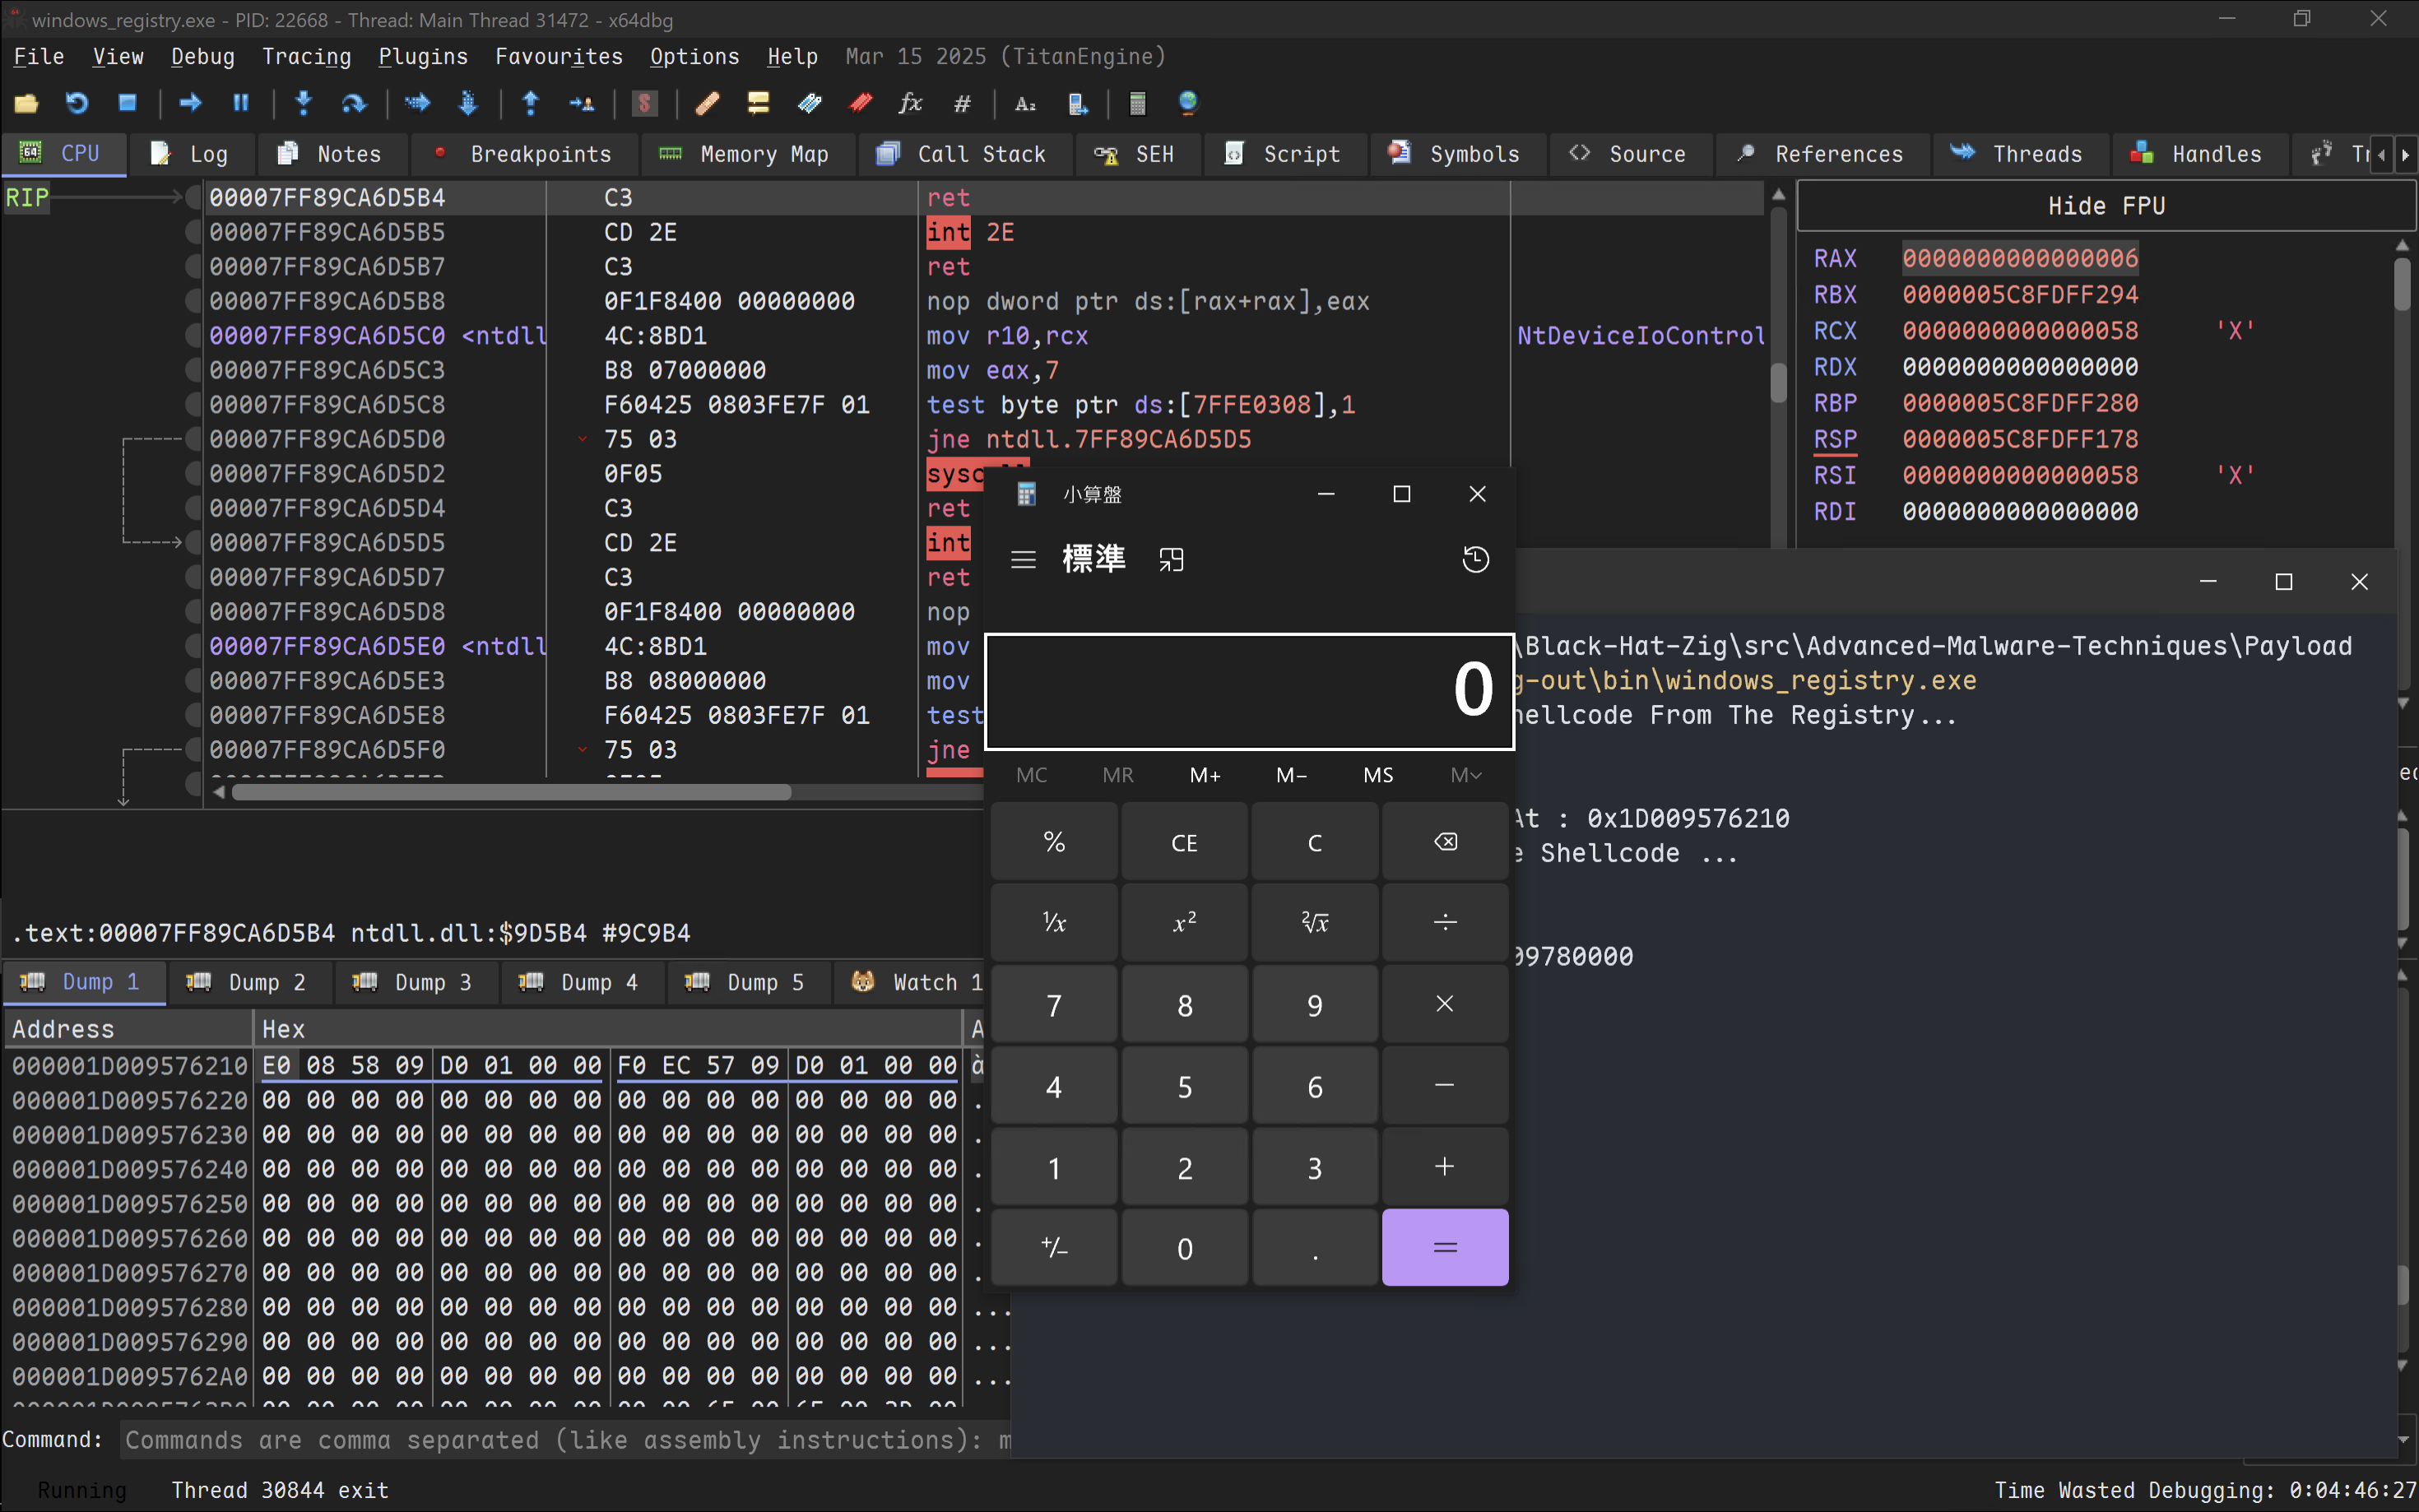Image resolution: width=2419 pixels, height=1512 pixels.
Task: Click the tab bar scroll-right arrow
Action: (2406, 155)
